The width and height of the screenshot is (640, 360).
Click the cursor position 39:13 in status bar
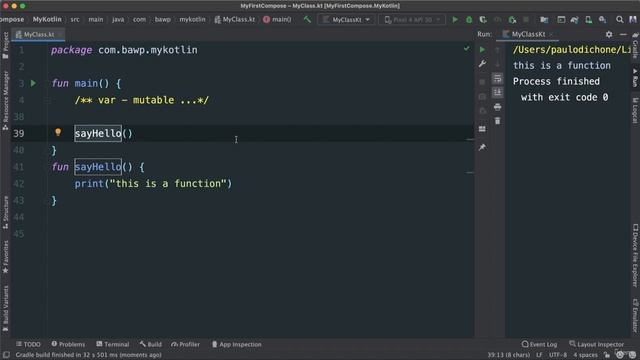pyautogui.click(x=509, y=355)
